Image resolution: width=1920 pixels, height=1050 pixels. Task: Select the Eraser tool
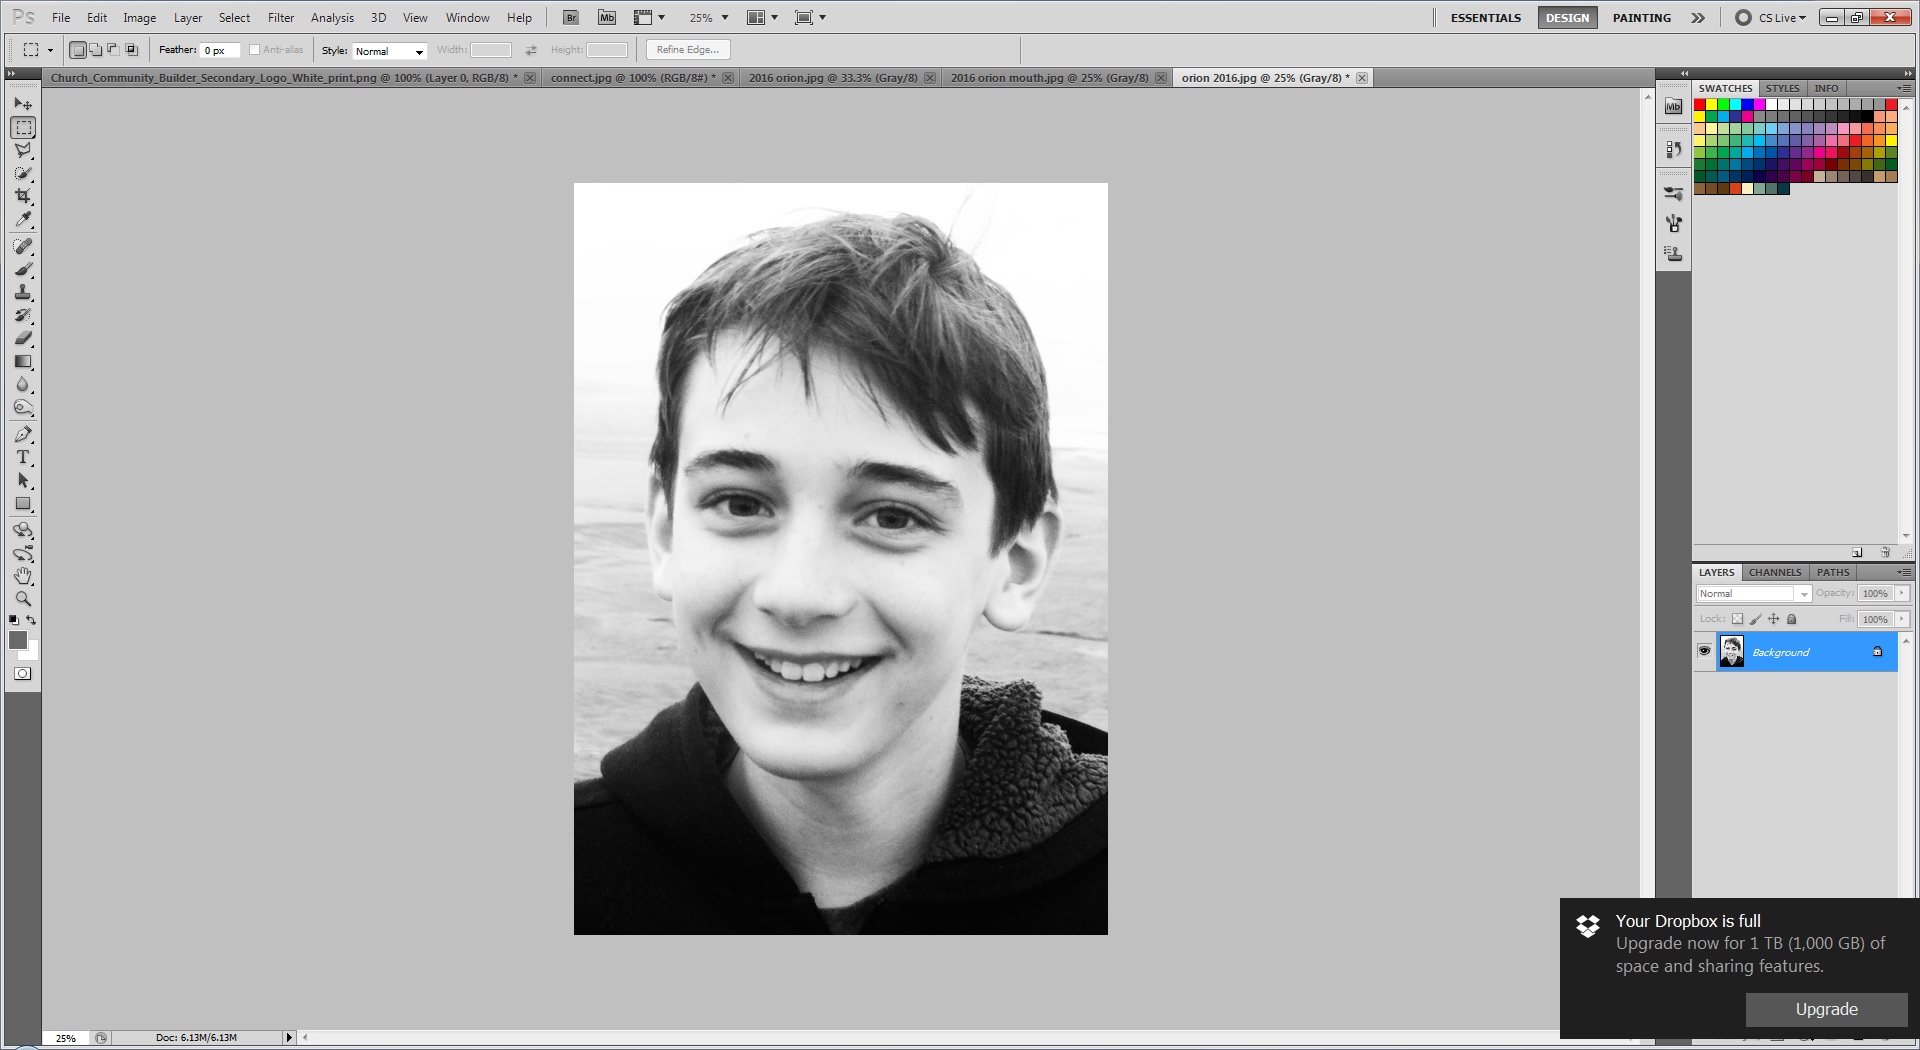pyautogui.click(x=23, y=338)
